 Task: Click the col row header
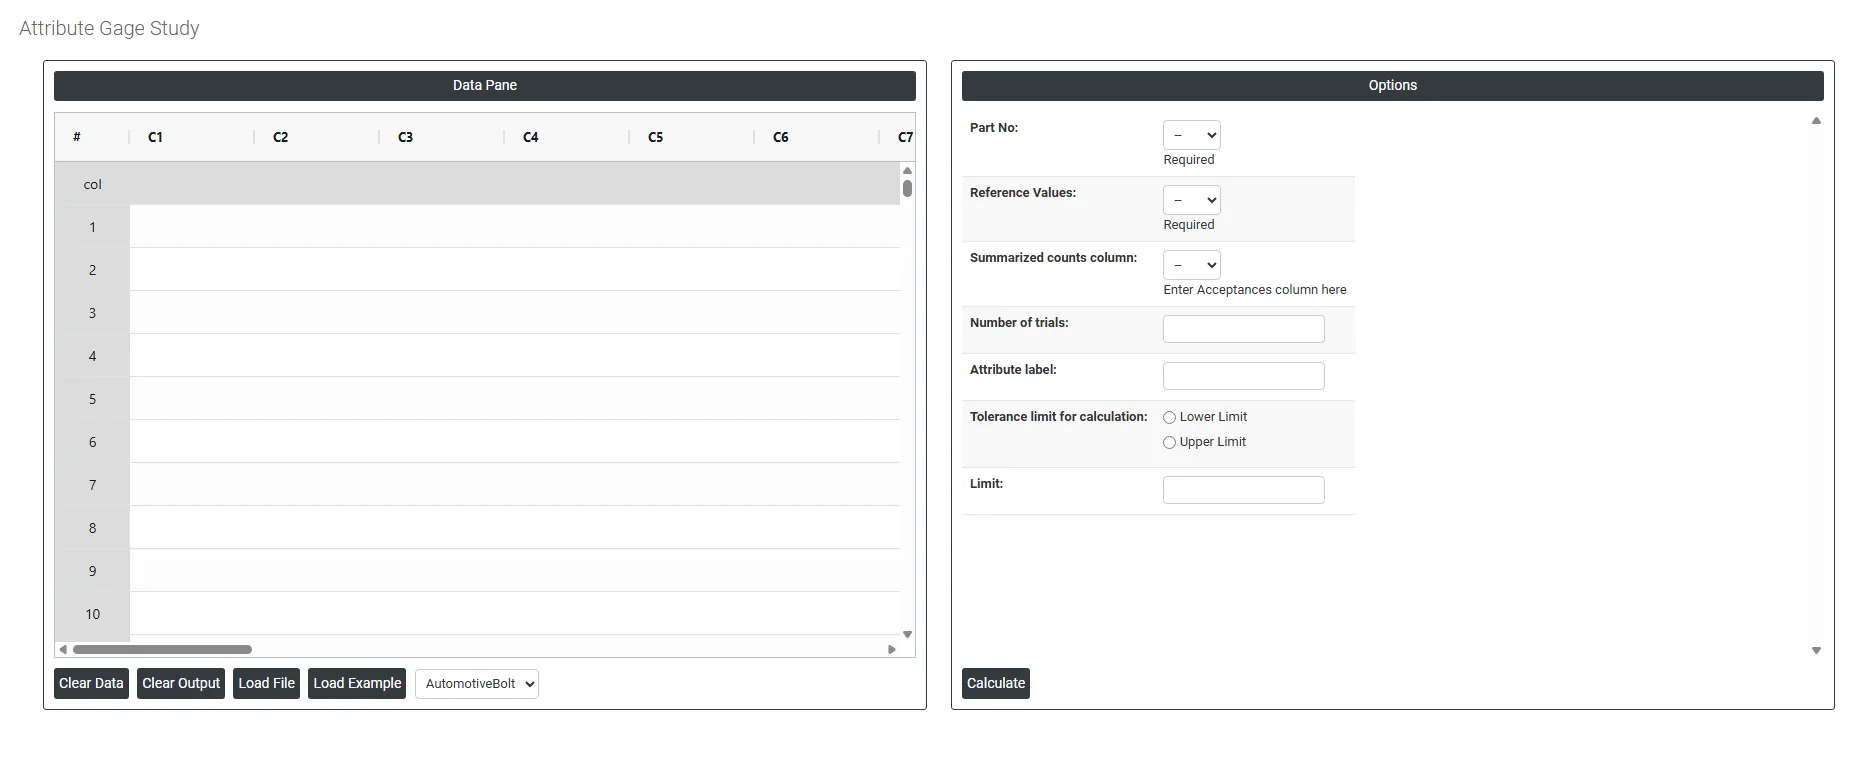92,184
